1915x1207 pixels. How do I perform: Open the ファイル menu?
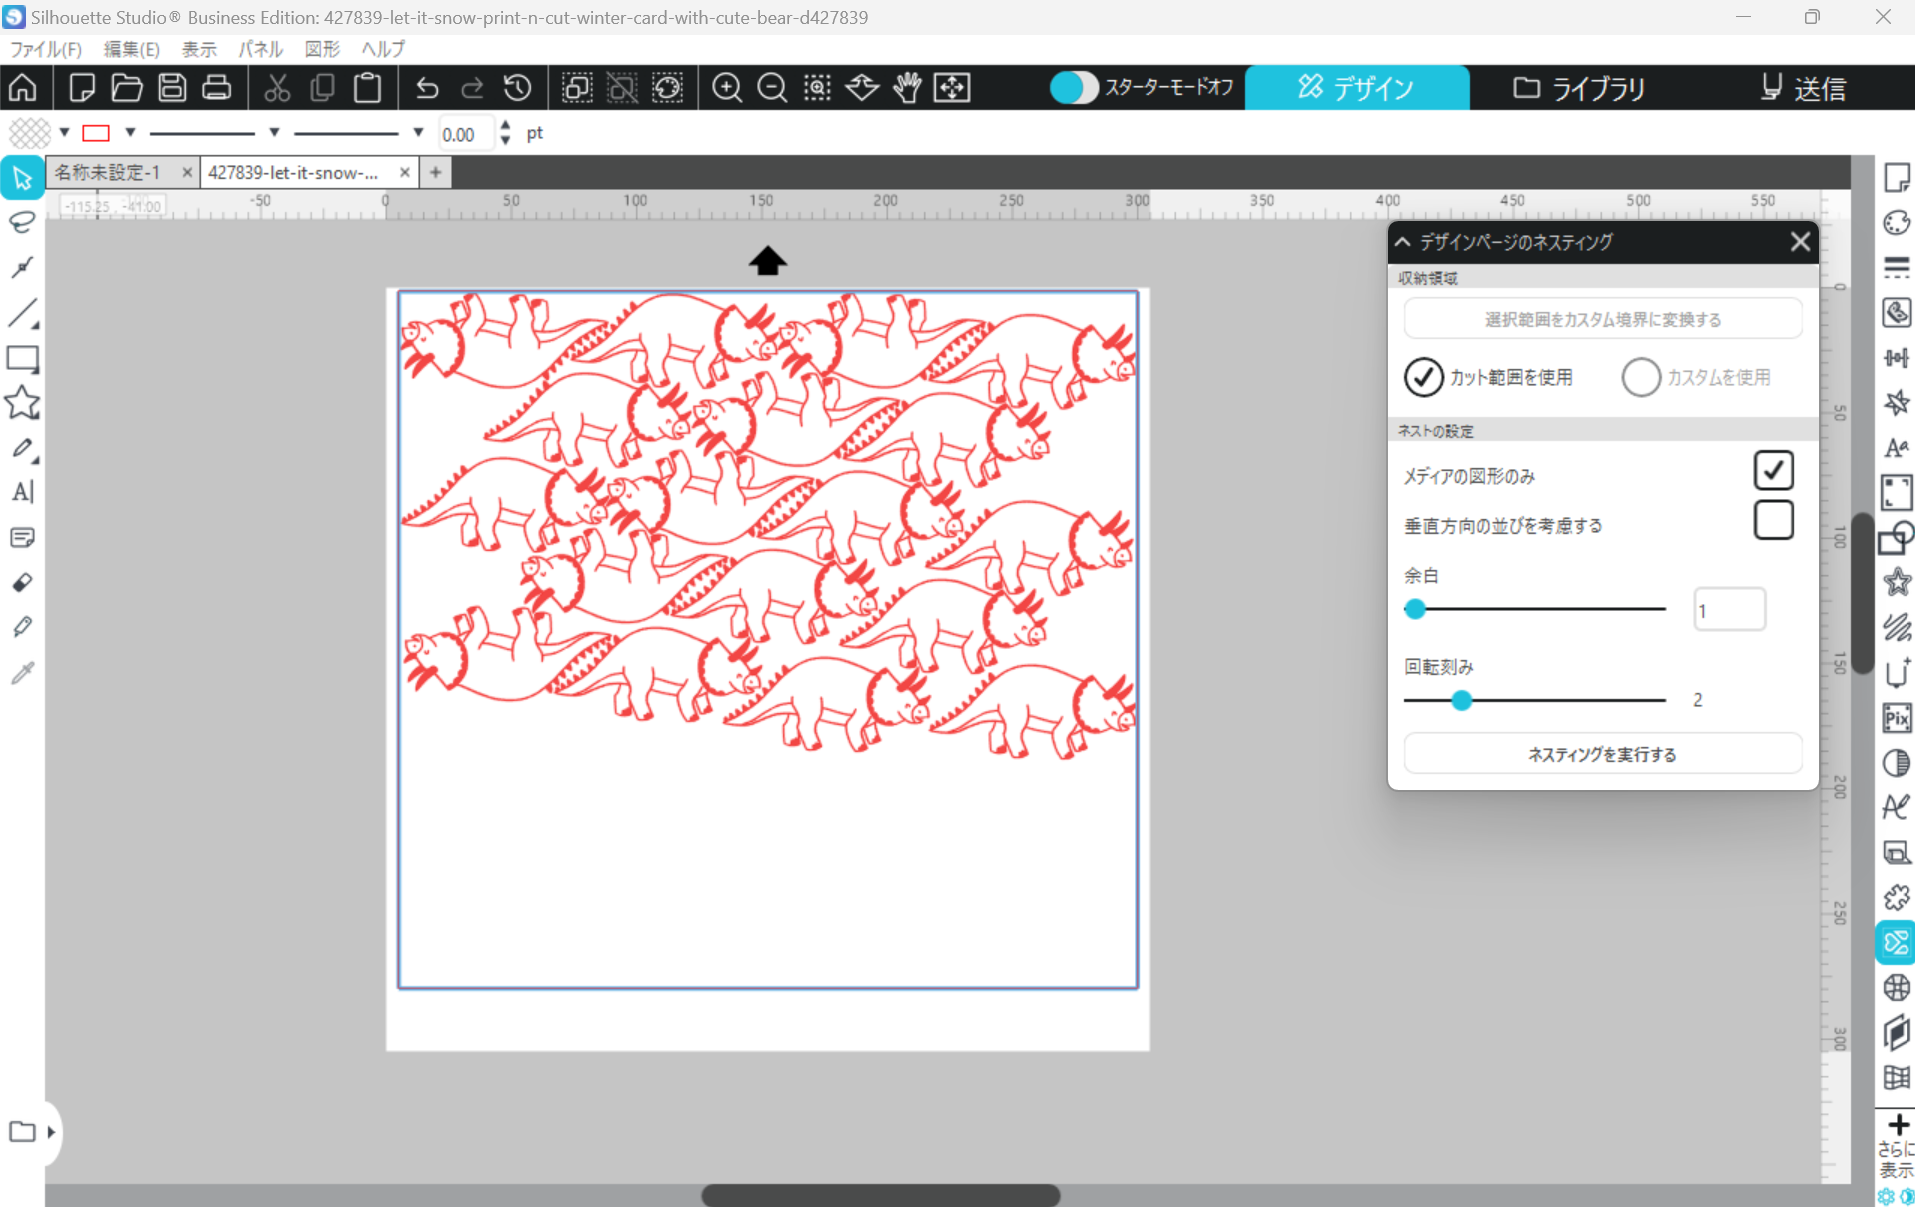[46, 49]
